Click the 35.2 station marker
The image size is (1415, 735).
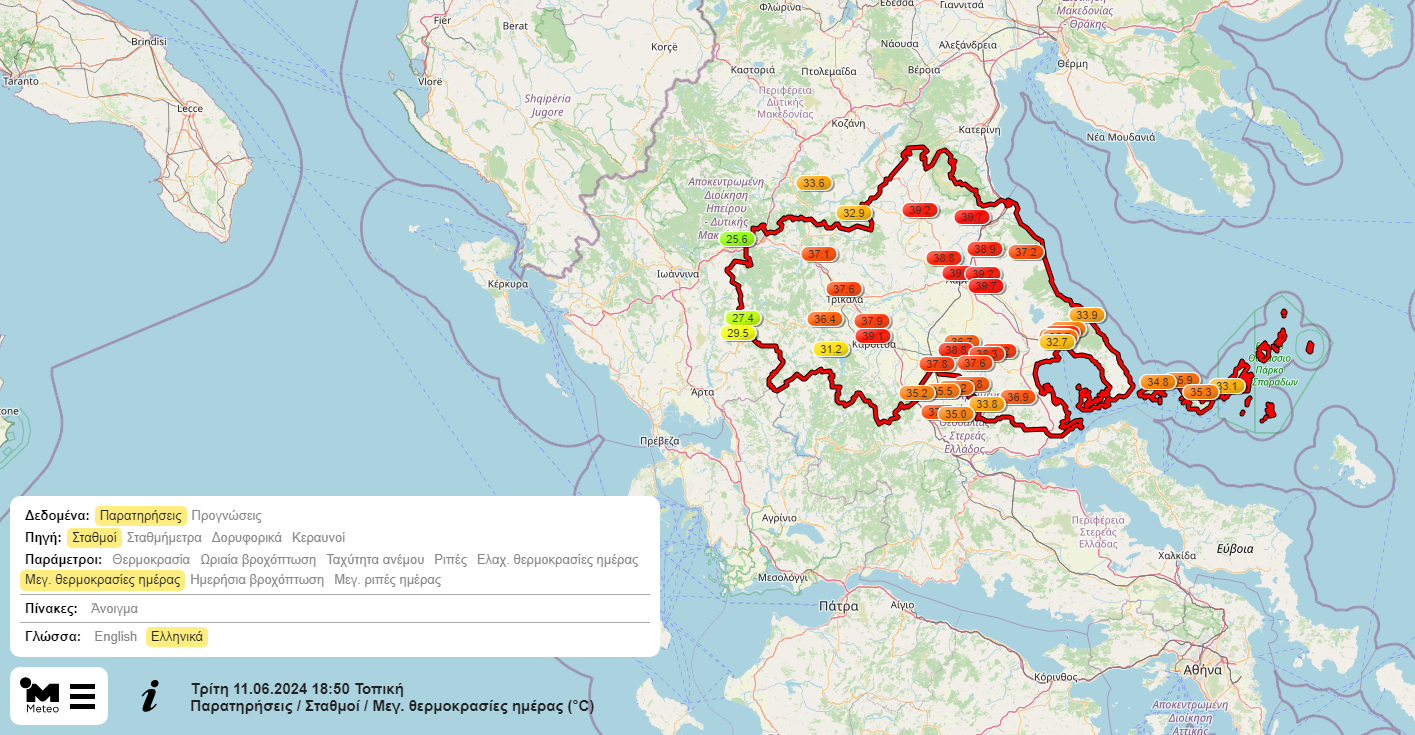917,394
